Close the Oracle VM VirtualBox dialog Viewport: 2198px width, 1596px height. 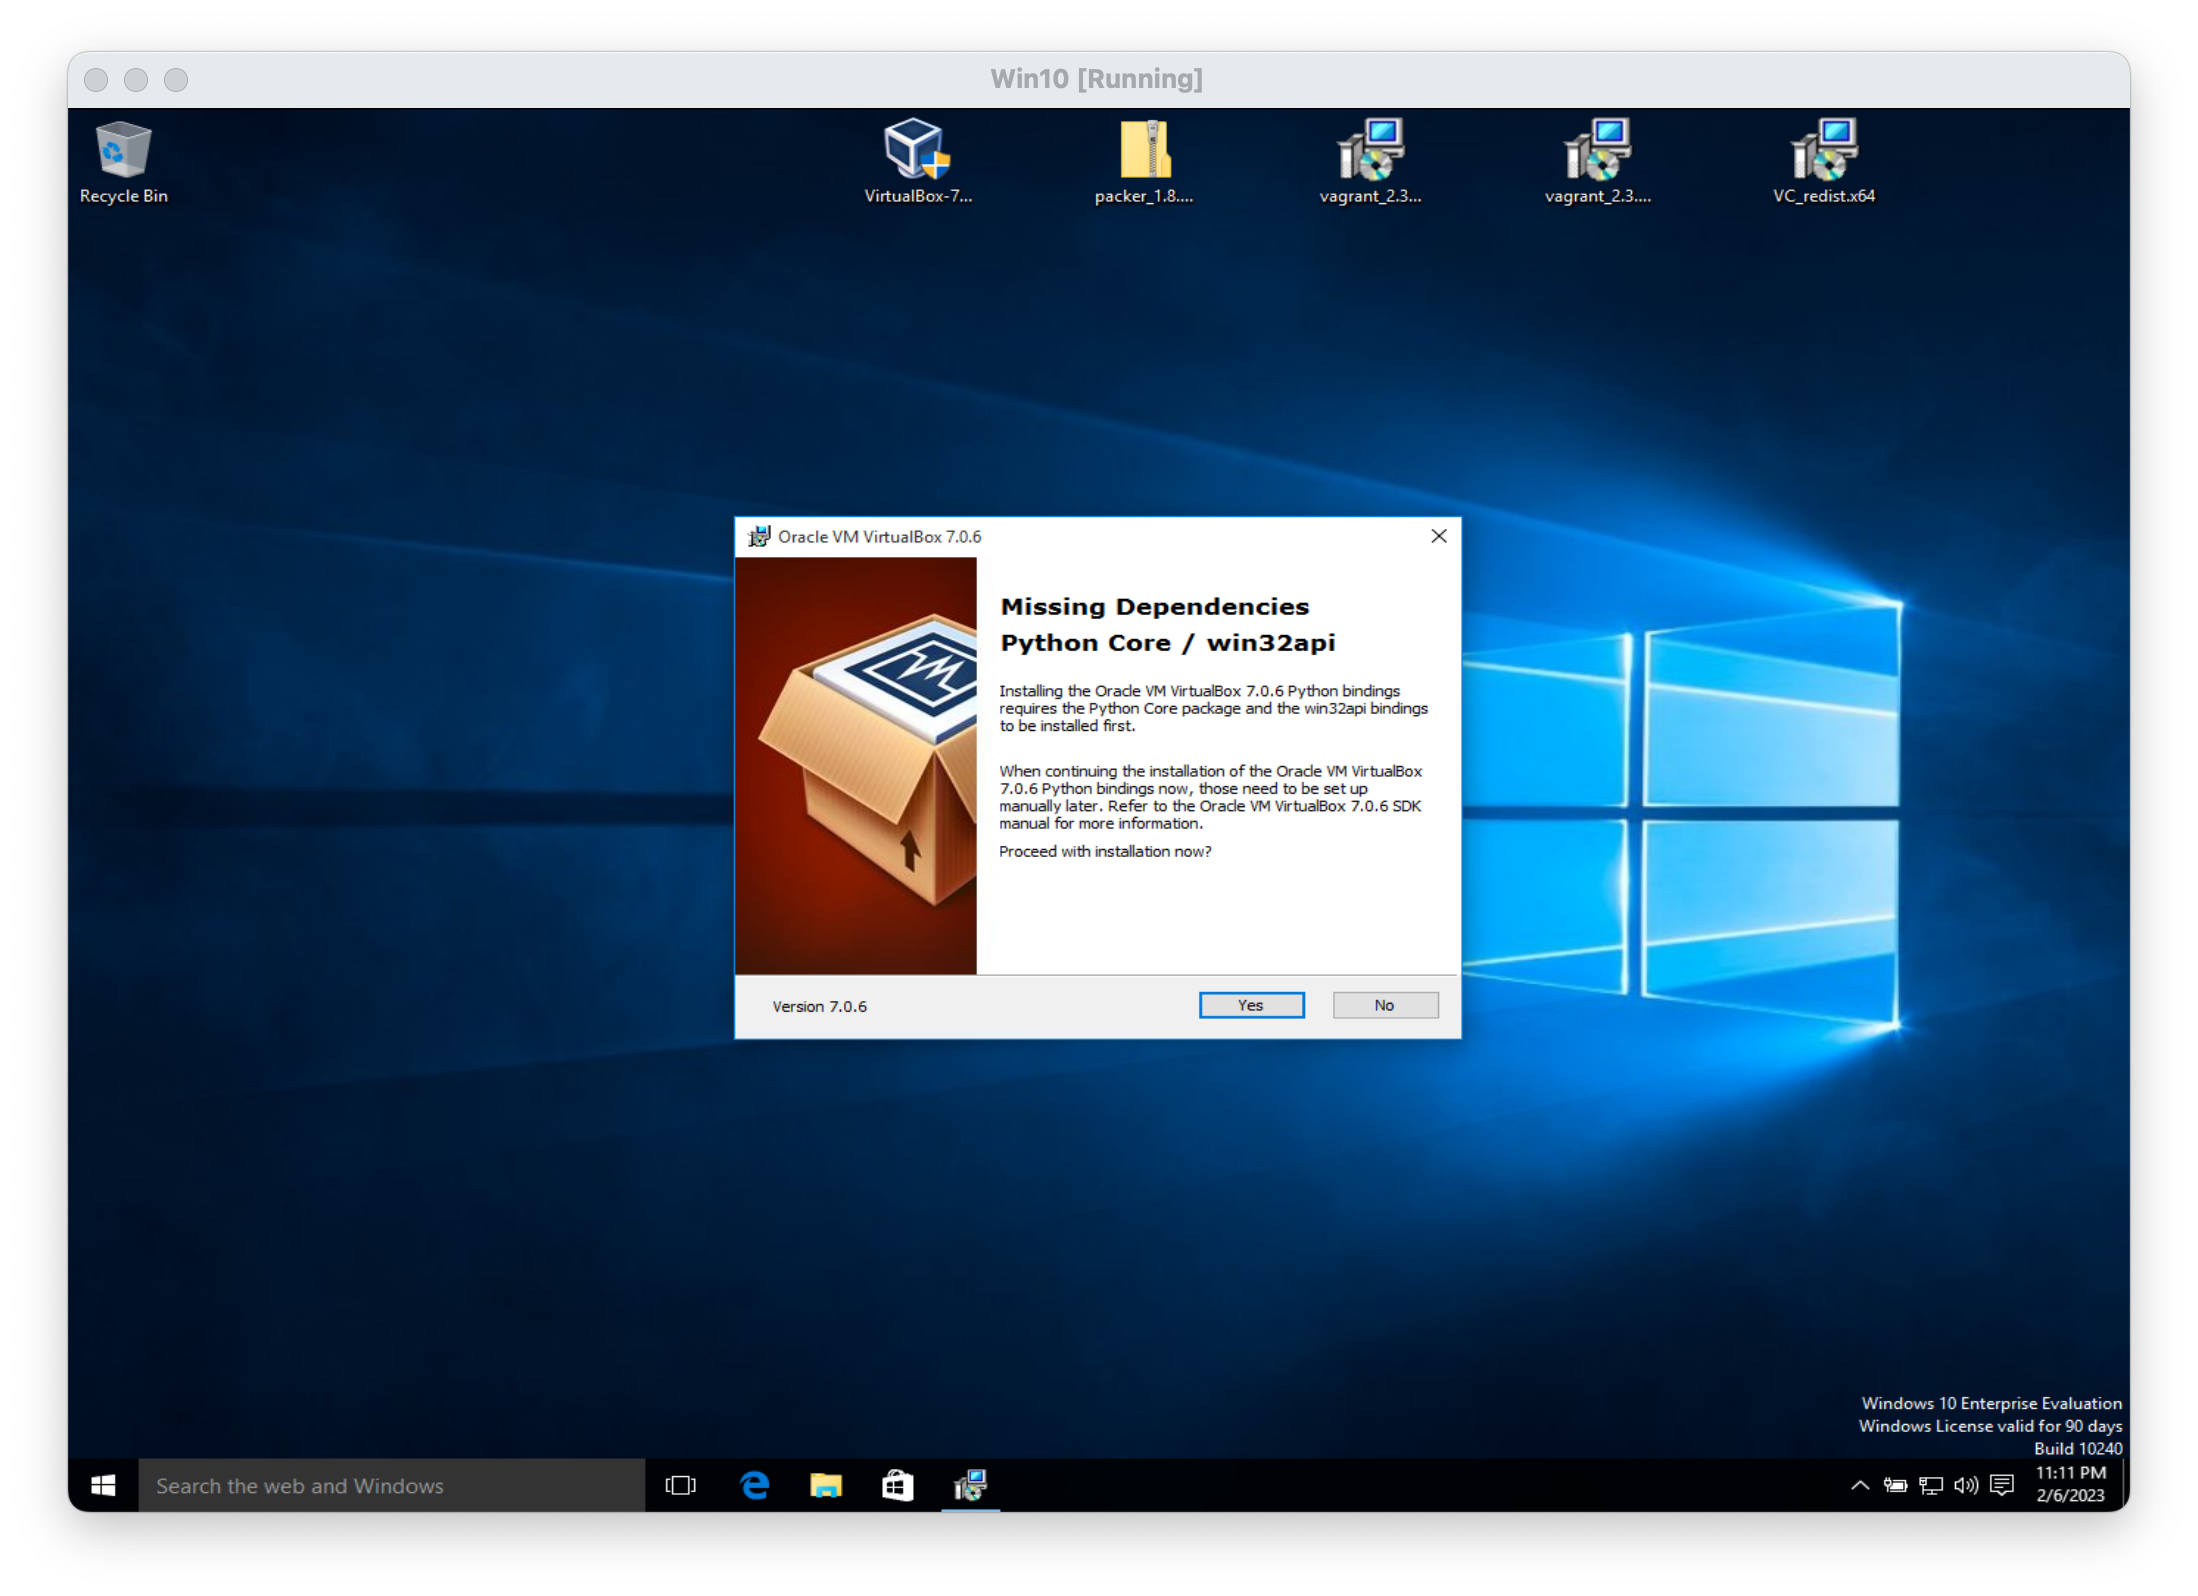point(1439,536)
